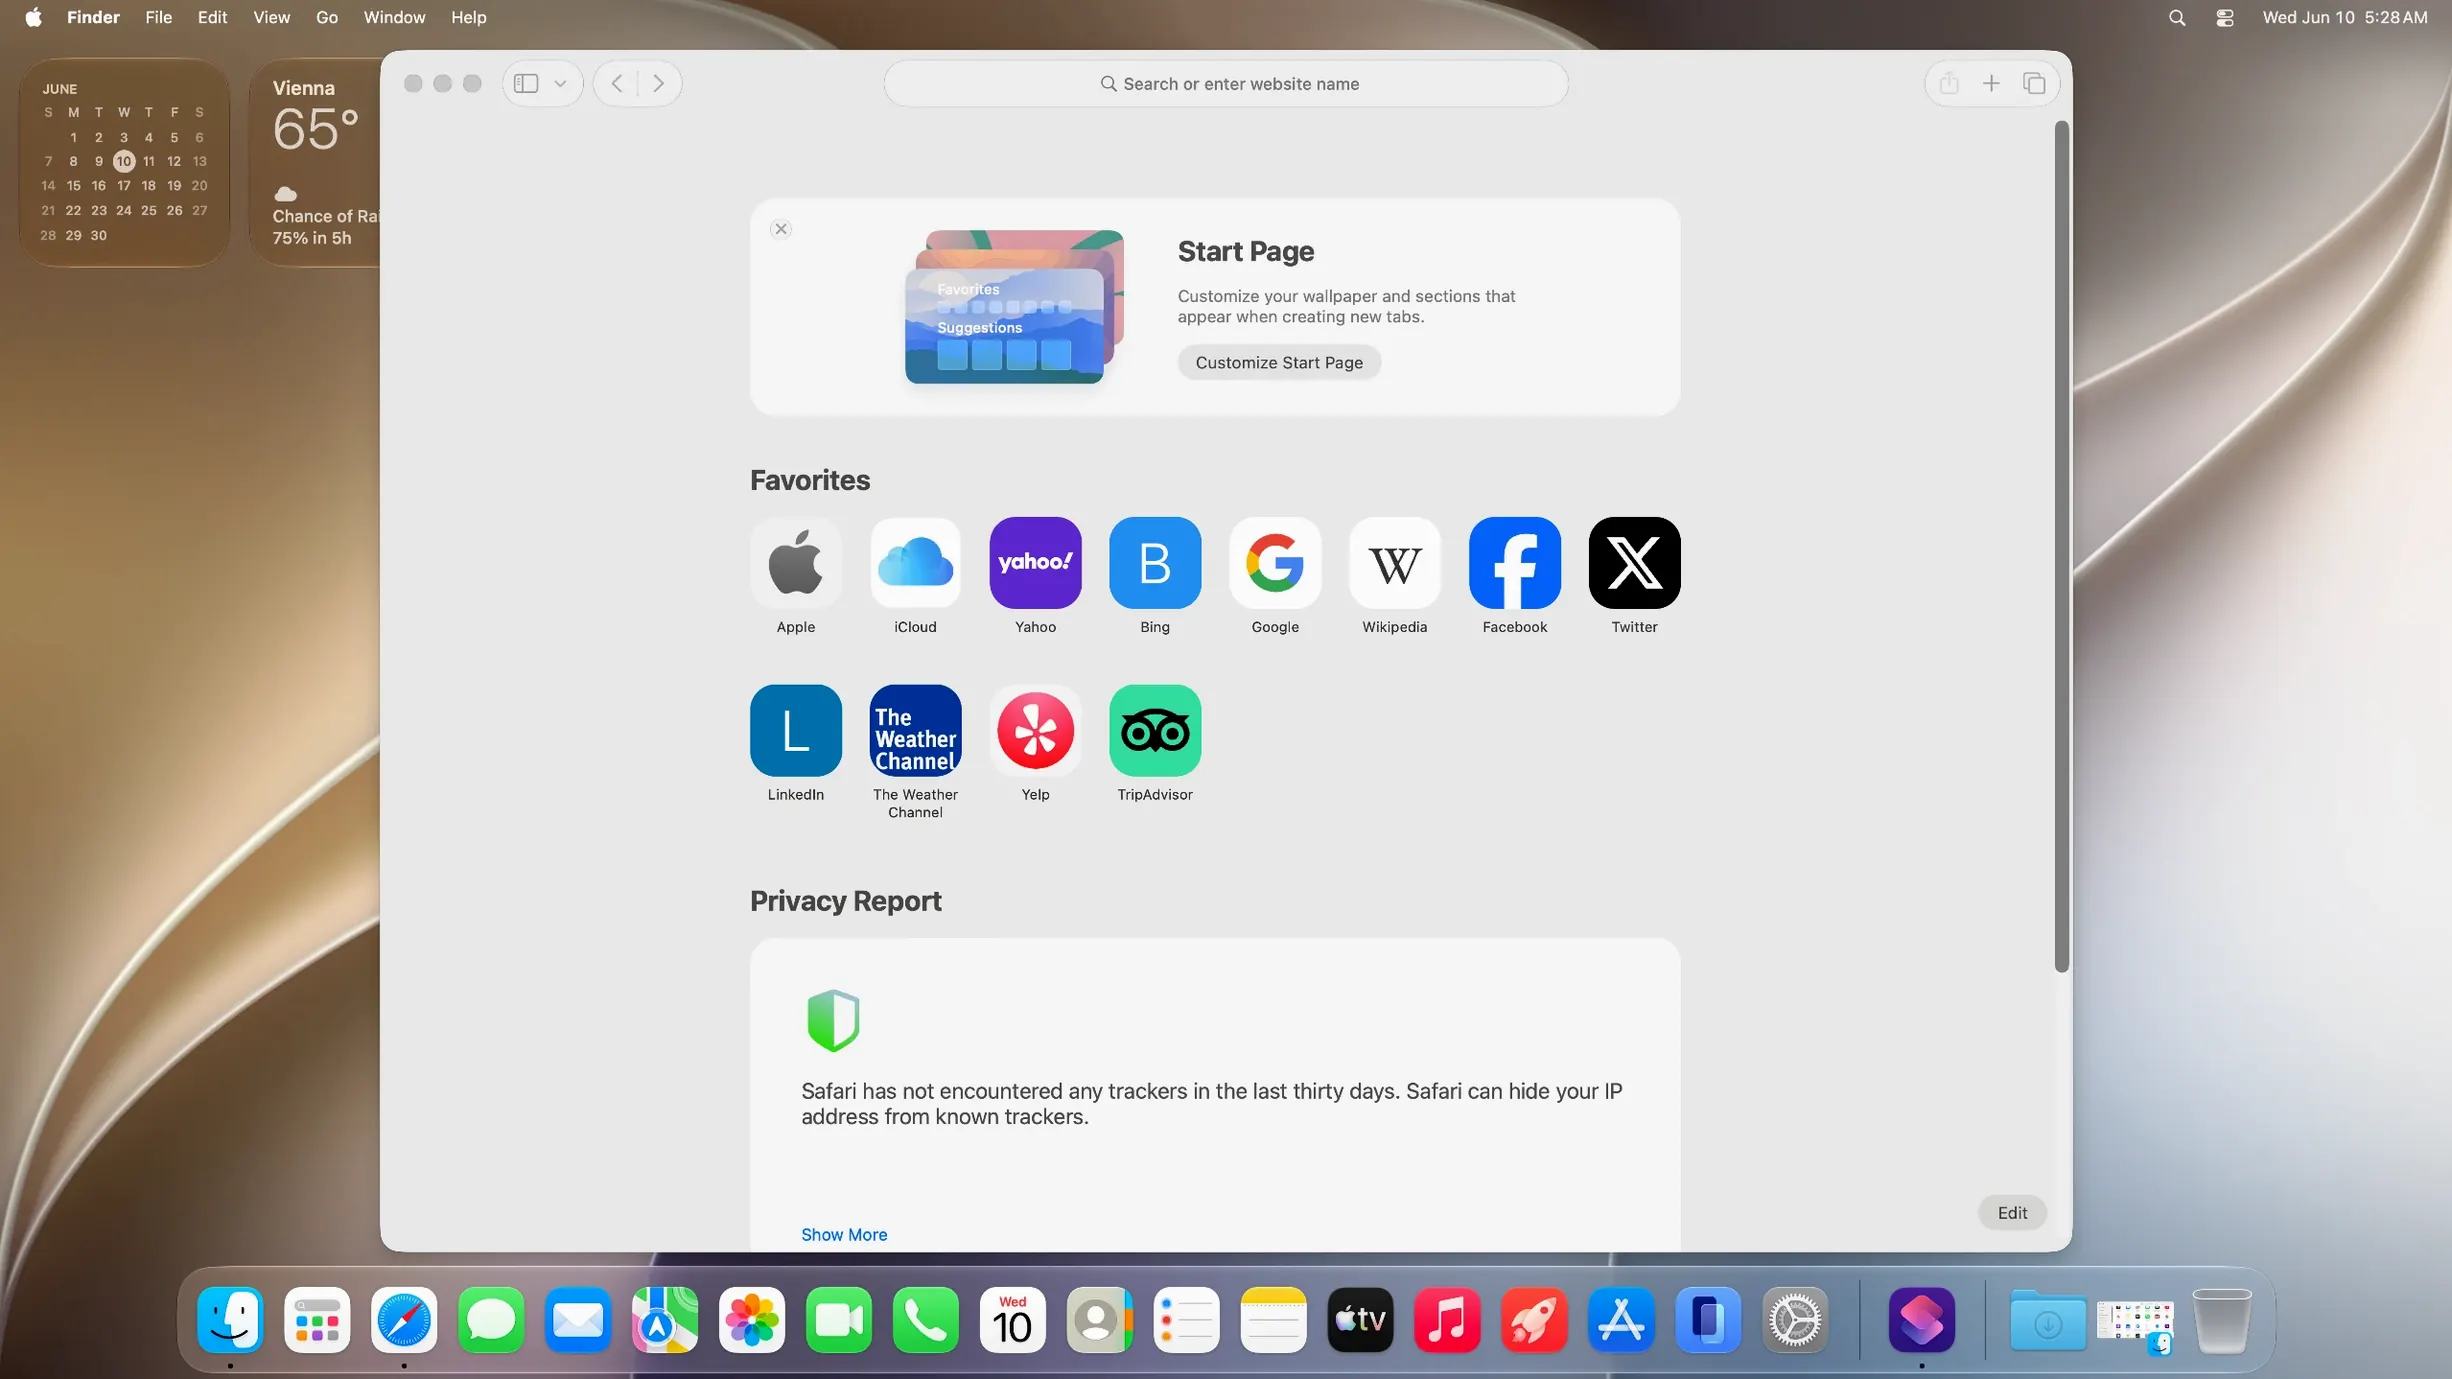Go forward with the forward arrow

click(658, 84)
